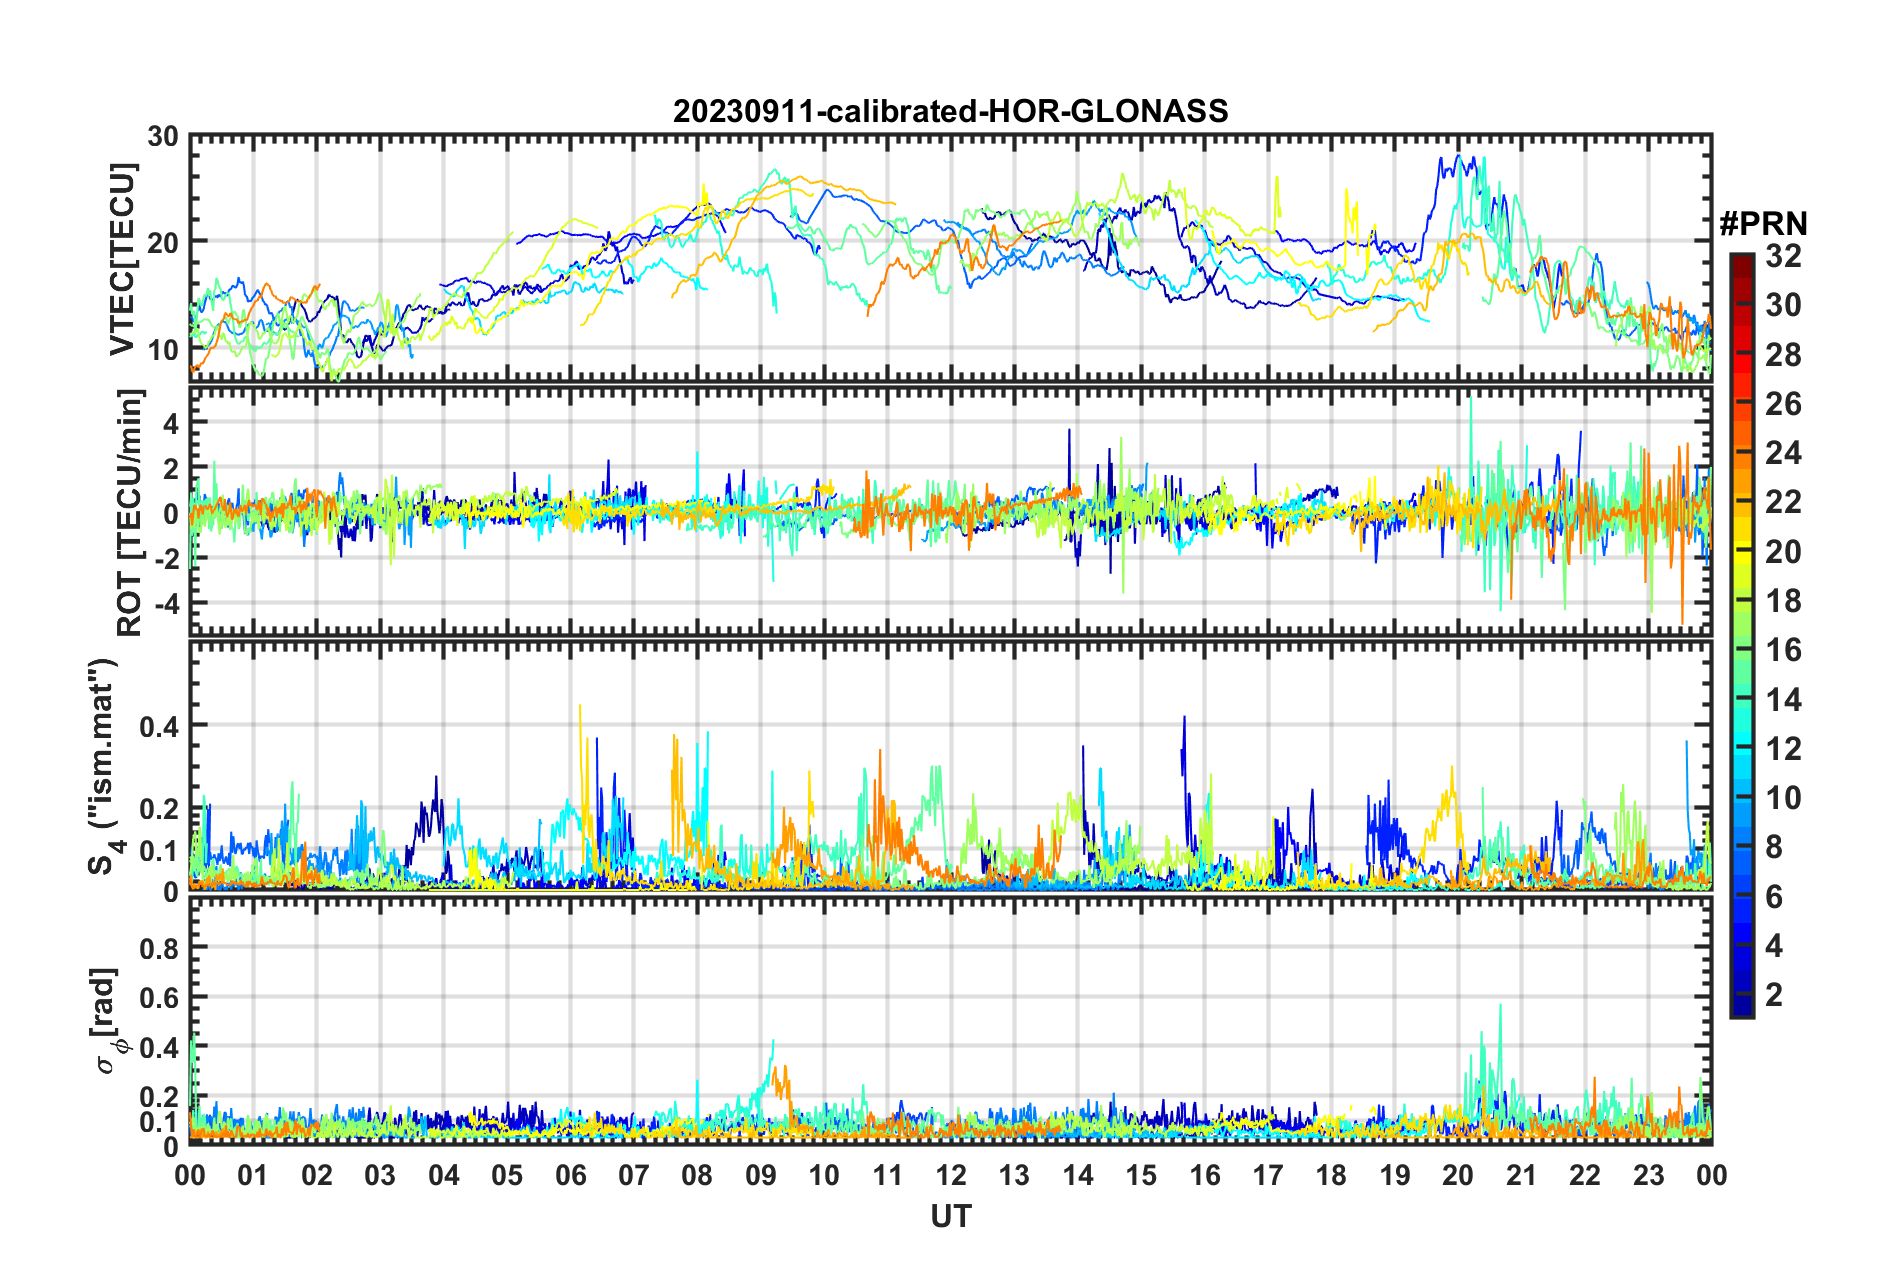Screen dimensions: 1902x1272
Task: Pick the "09" hour tick on UT axis
Action: pyautogui.click(x=761, y=1175)
